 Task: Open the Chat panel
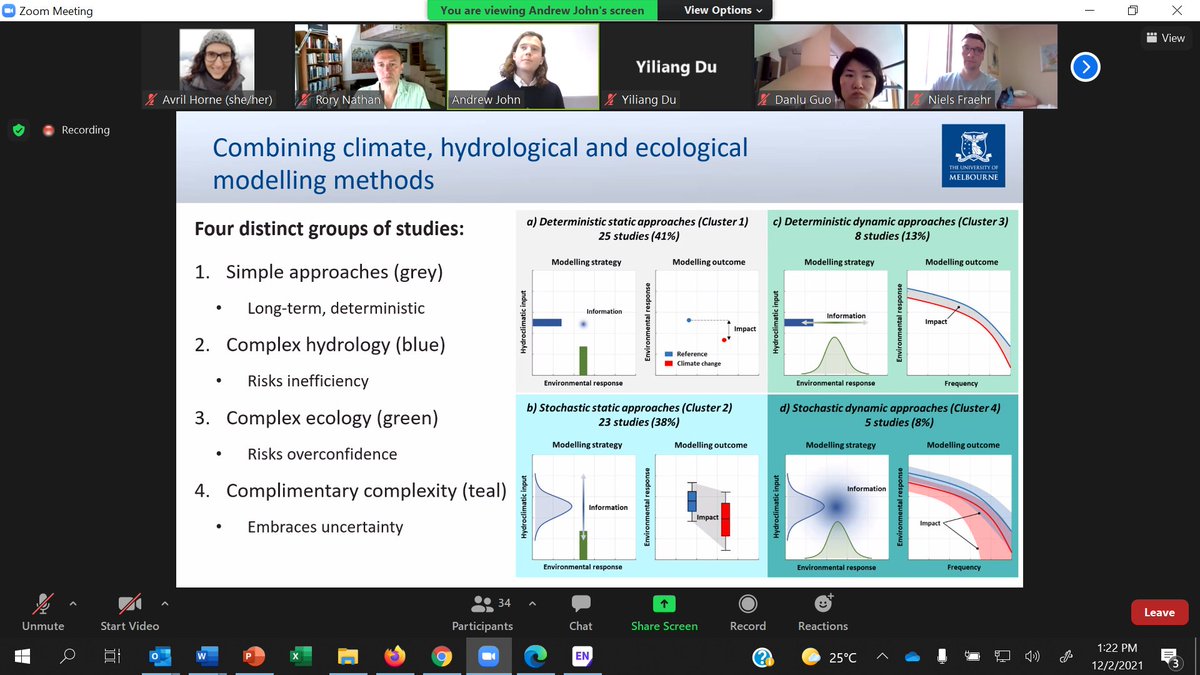(580, 612)
